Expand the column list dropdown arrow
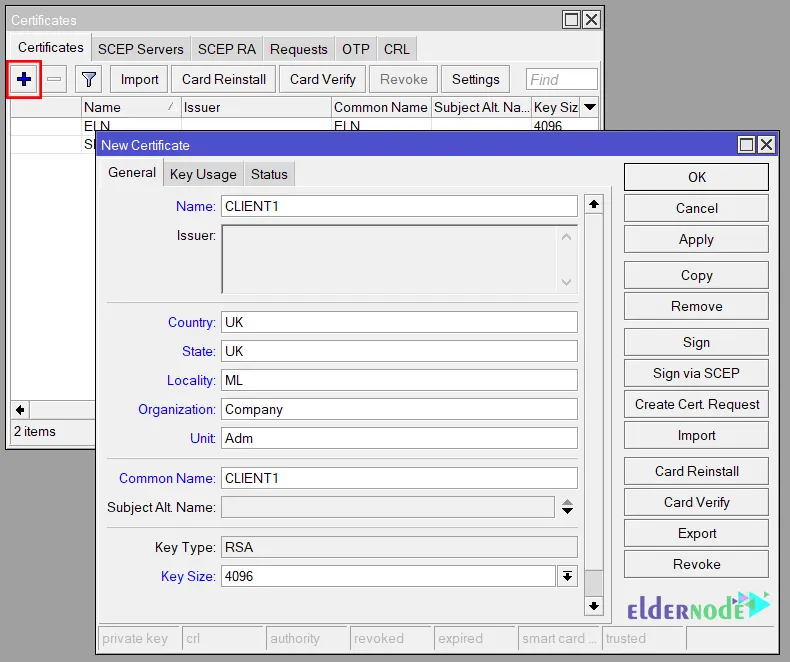 point(590,107)
